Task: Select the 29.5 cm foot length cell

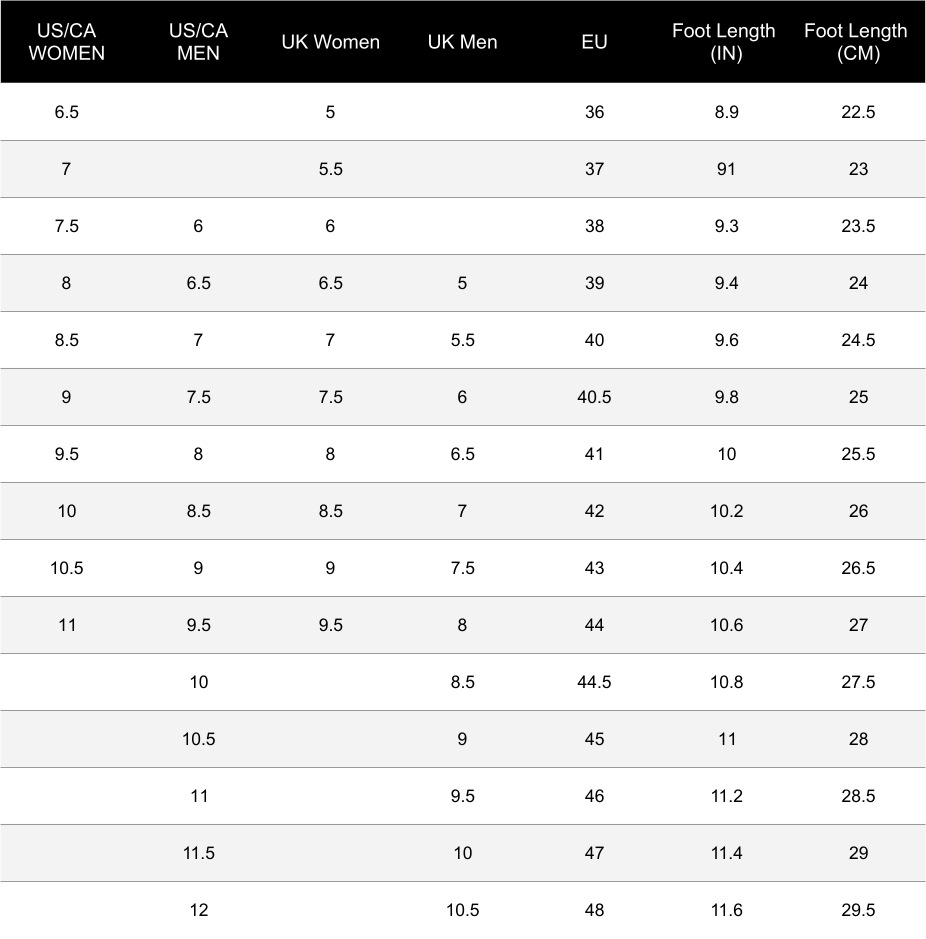Action: coord(858,910)
